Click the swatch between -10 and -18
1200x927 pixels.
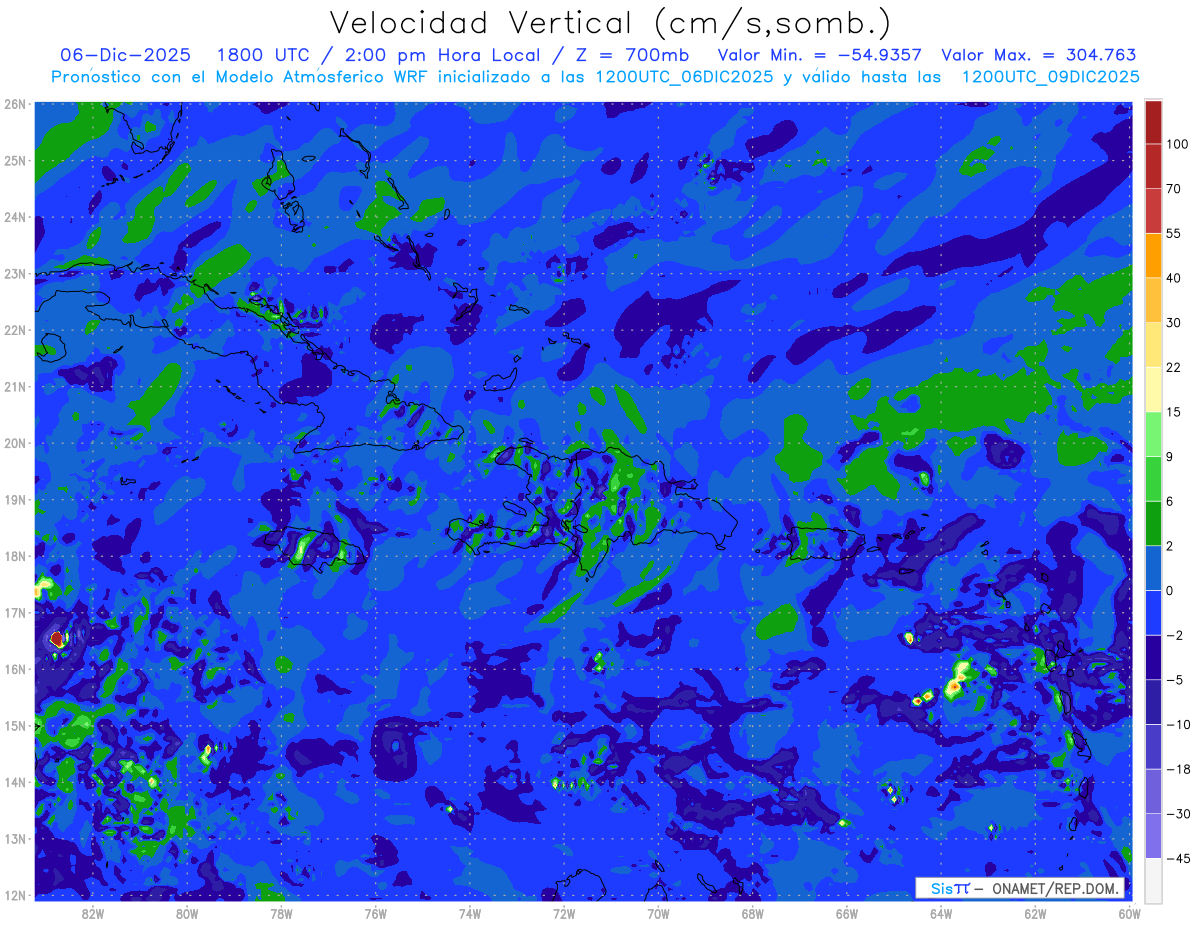[x=1153, y=746]
